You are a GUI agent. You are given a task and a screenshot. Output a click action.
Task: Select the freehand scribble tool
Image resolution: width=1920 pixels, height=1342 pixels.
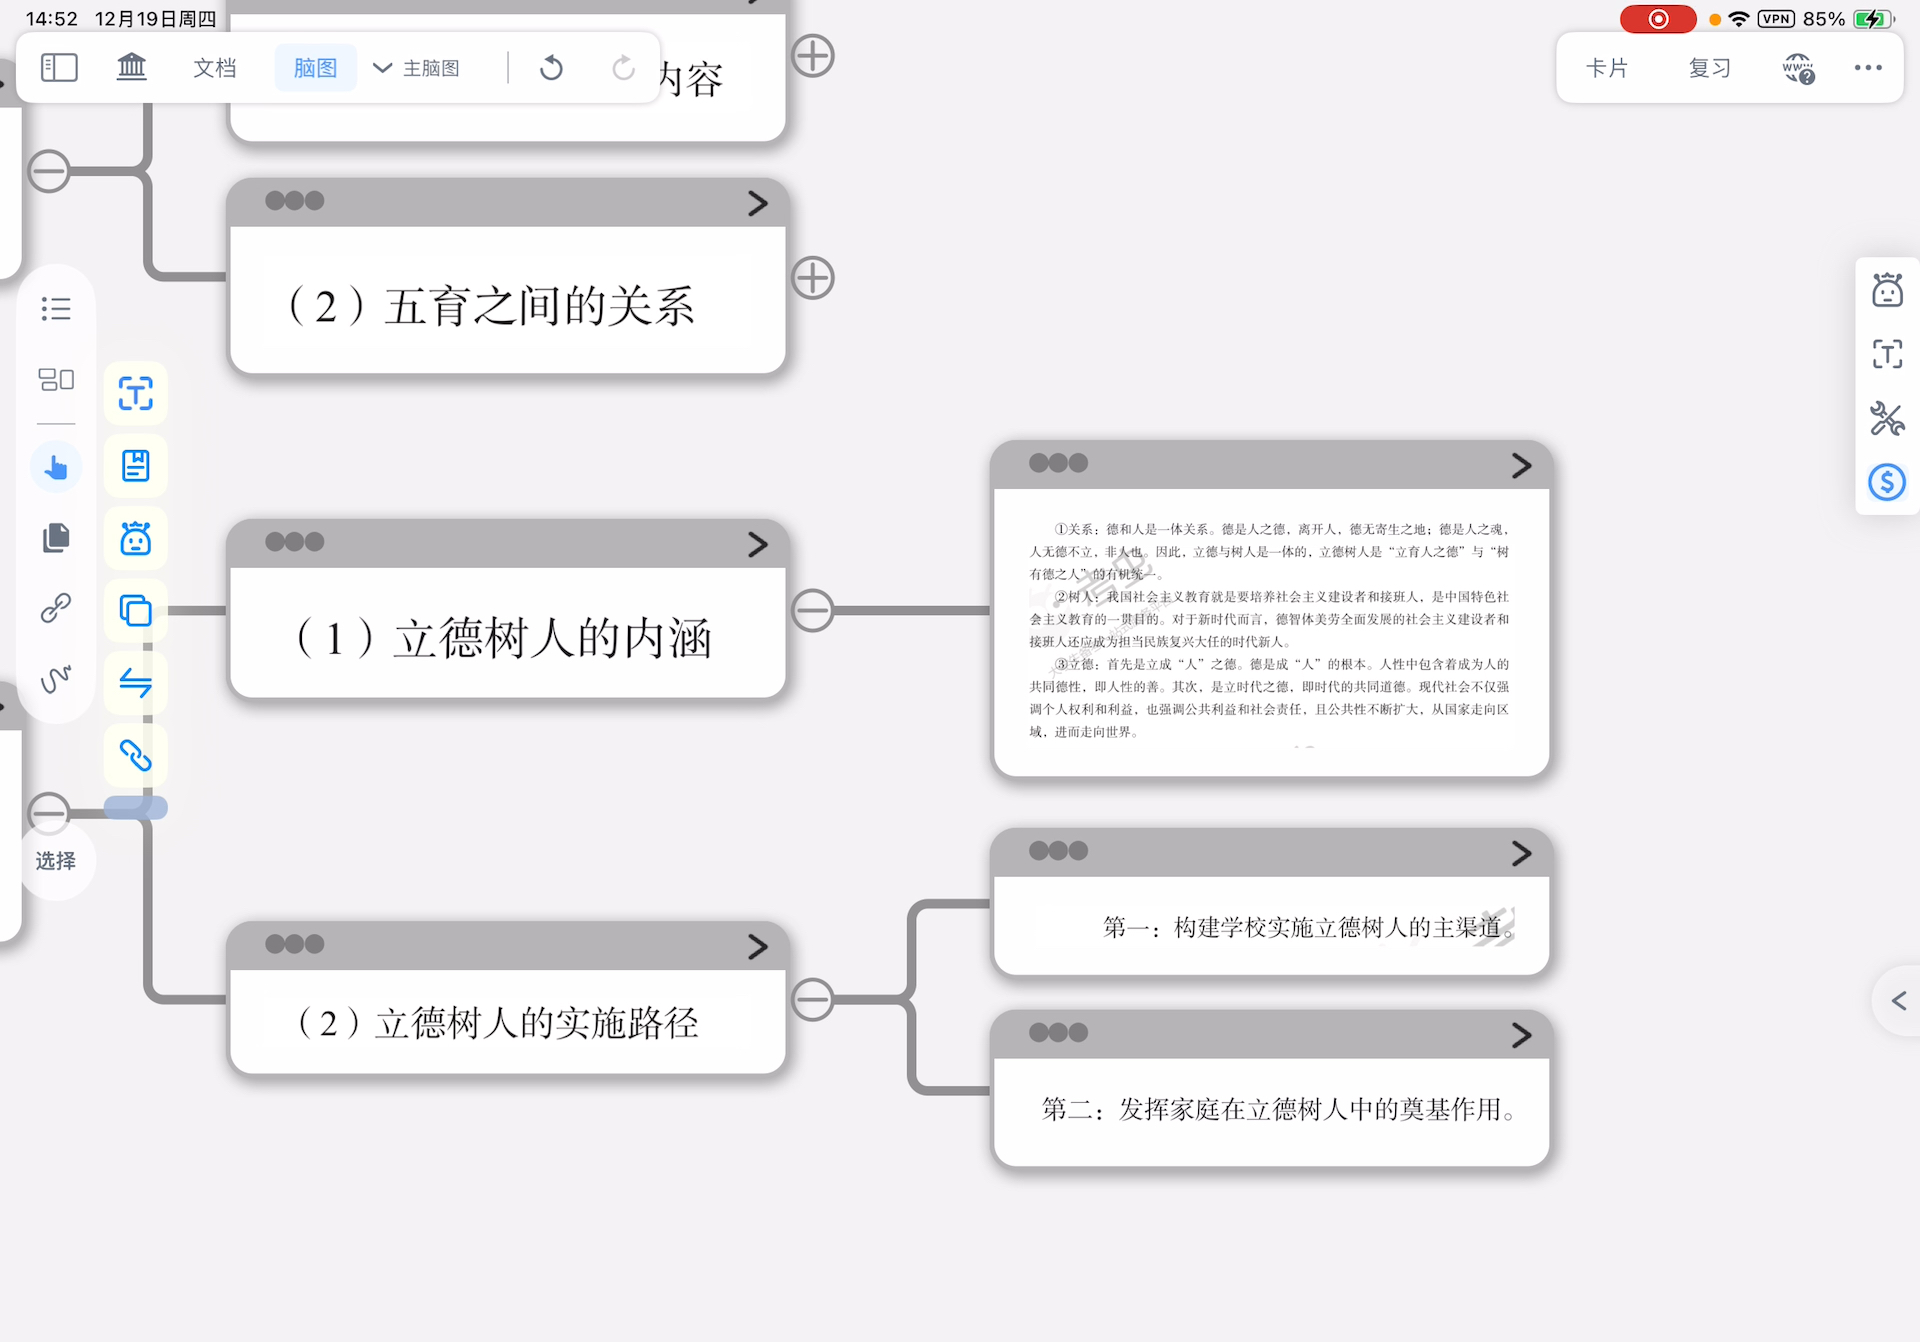(56, 678)
